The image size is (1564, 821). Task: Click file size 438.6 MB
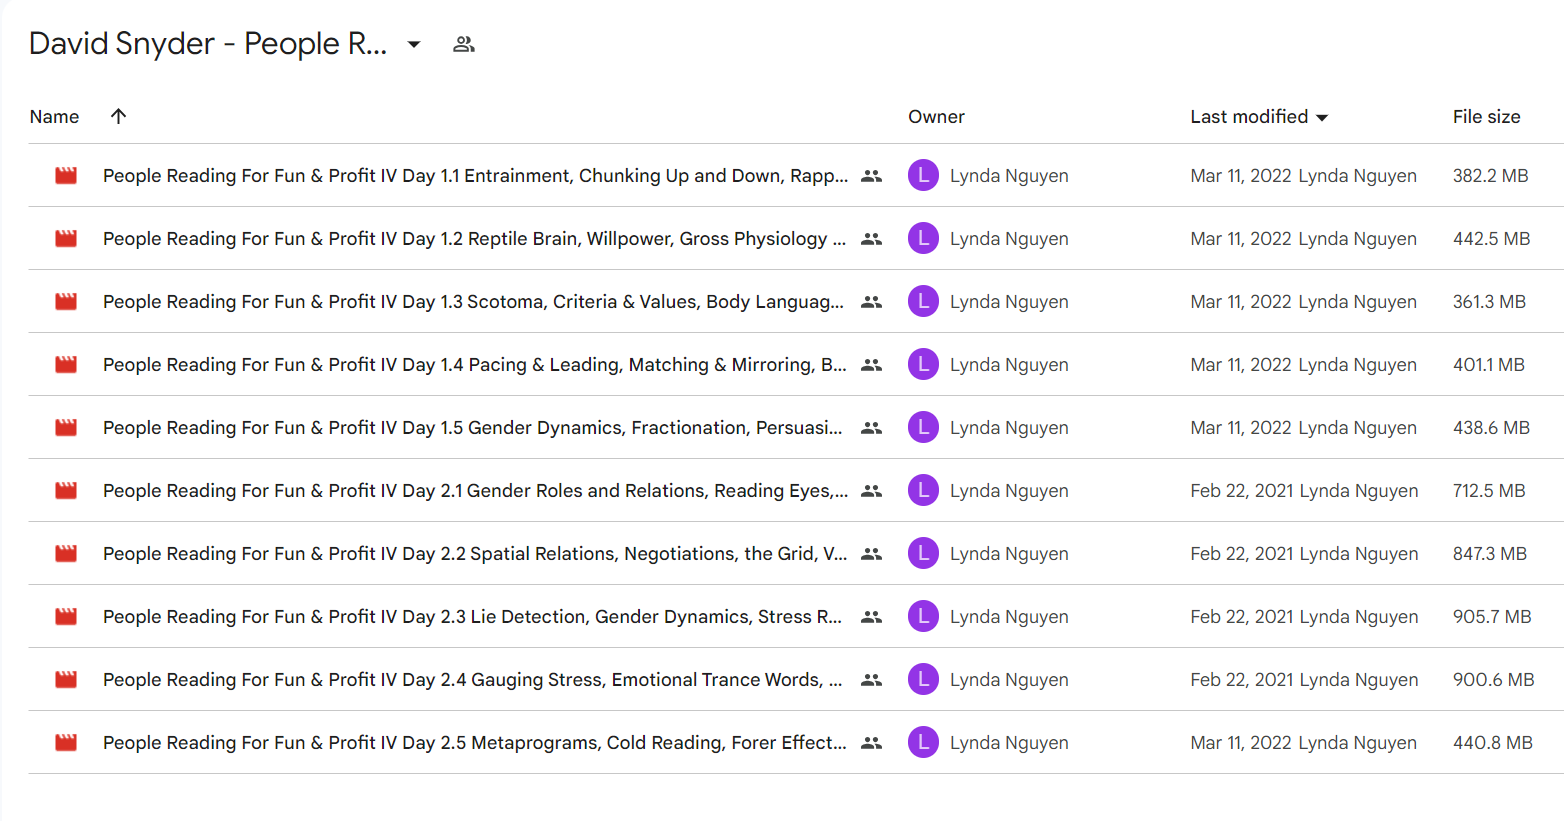[1491, 428]
